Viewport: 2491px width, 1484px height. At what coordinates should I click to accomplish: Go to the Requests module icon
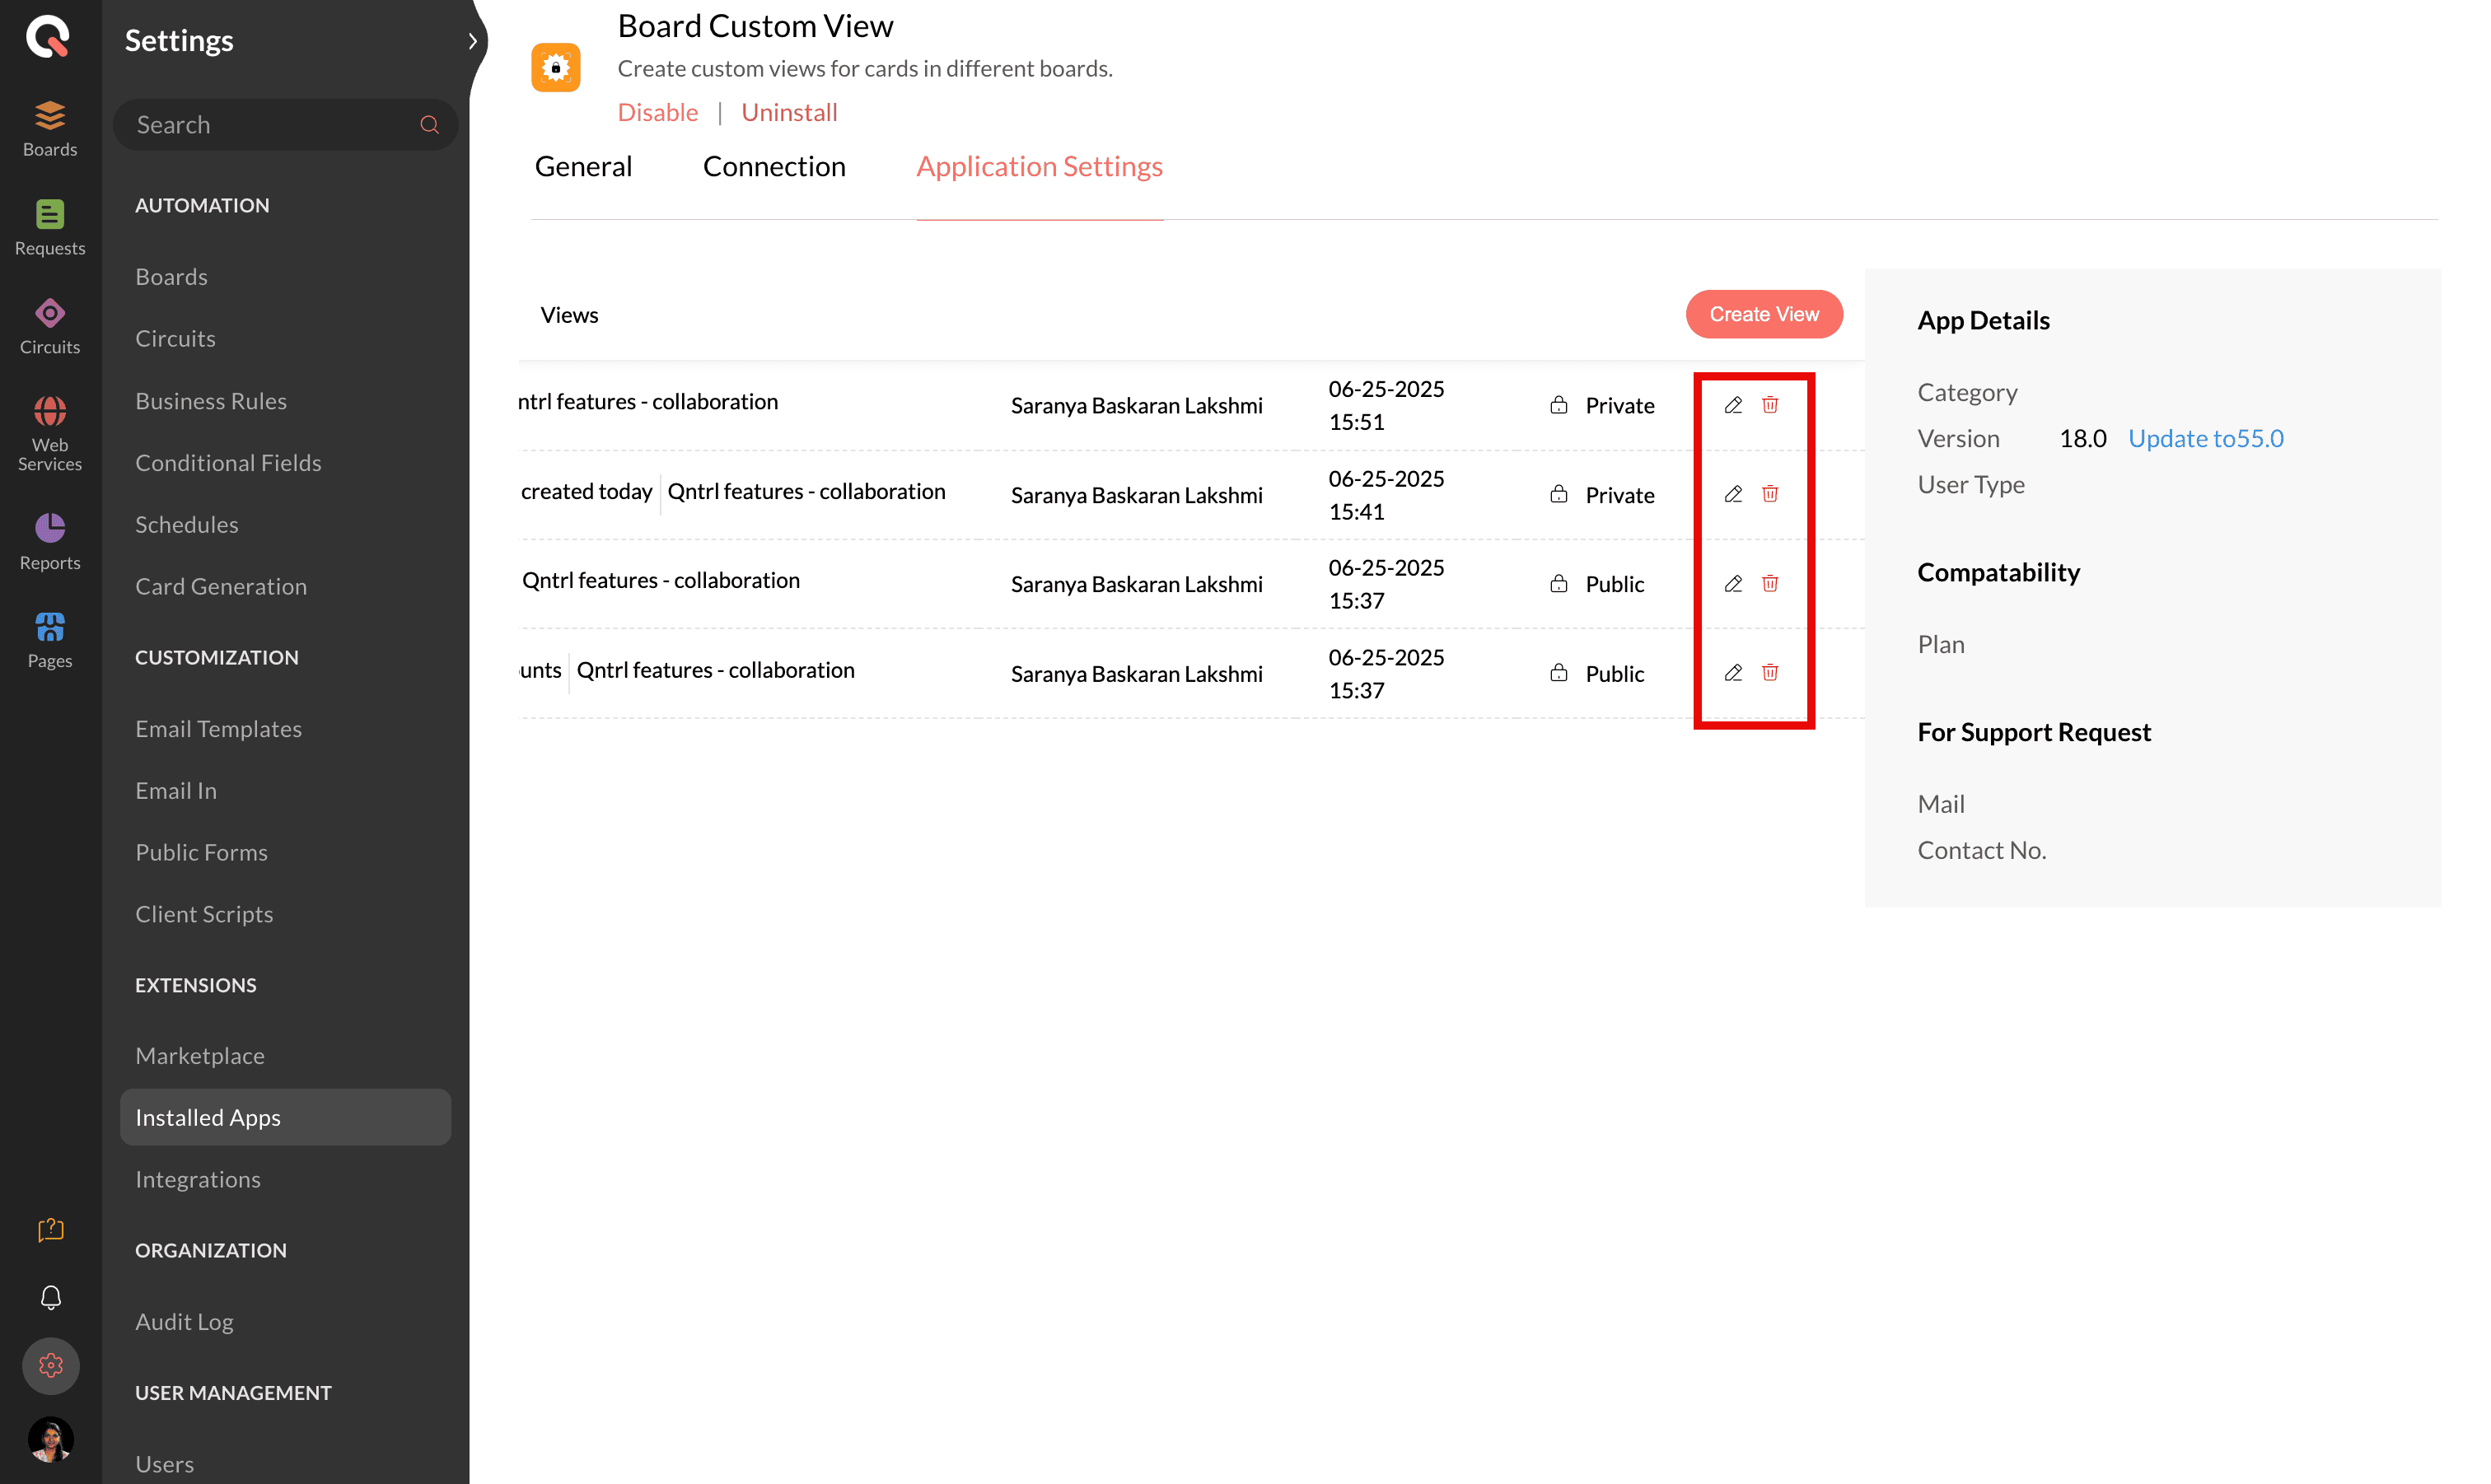[50, 227]
